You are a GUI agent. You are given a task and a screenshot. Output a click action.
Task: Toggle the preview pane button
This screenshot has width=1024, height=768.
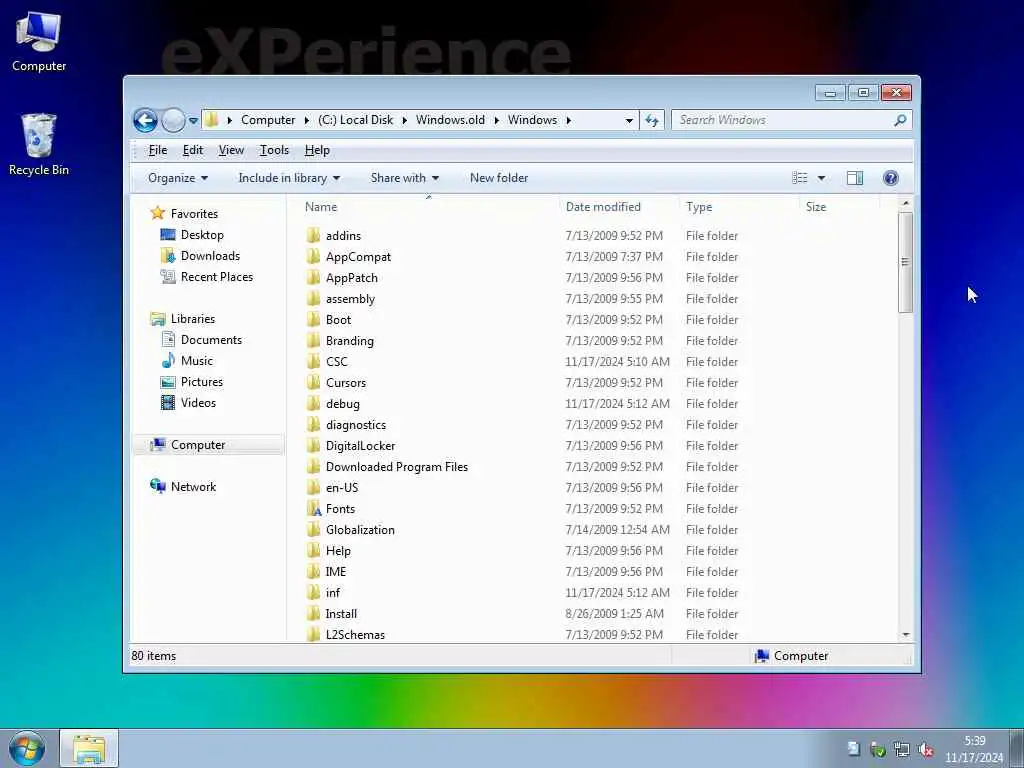854,178
